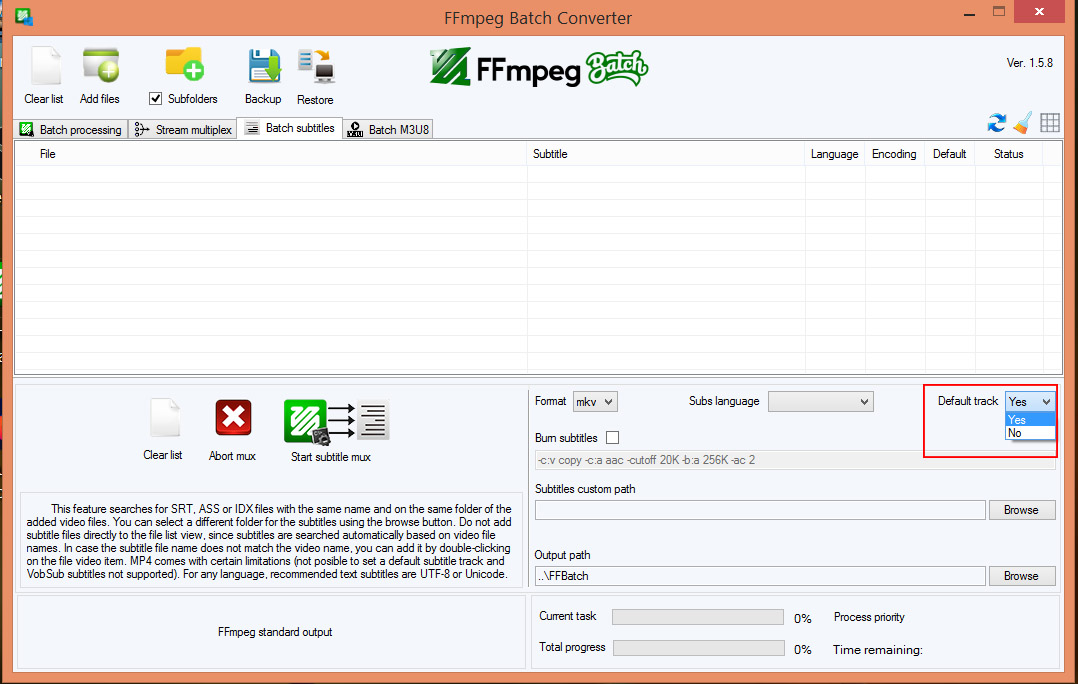This screenshot has width=1078, height=684.
Task: Click the Current task progress bar
Action: (x=697, y=617)
